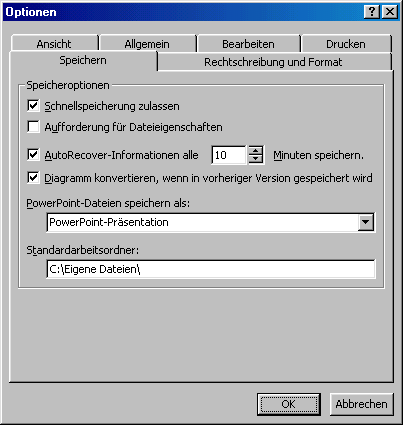Enable Aufforderung für Dateieigenschaften checkbox
This screenshot has height=425, width=403.
coord(33,127)
